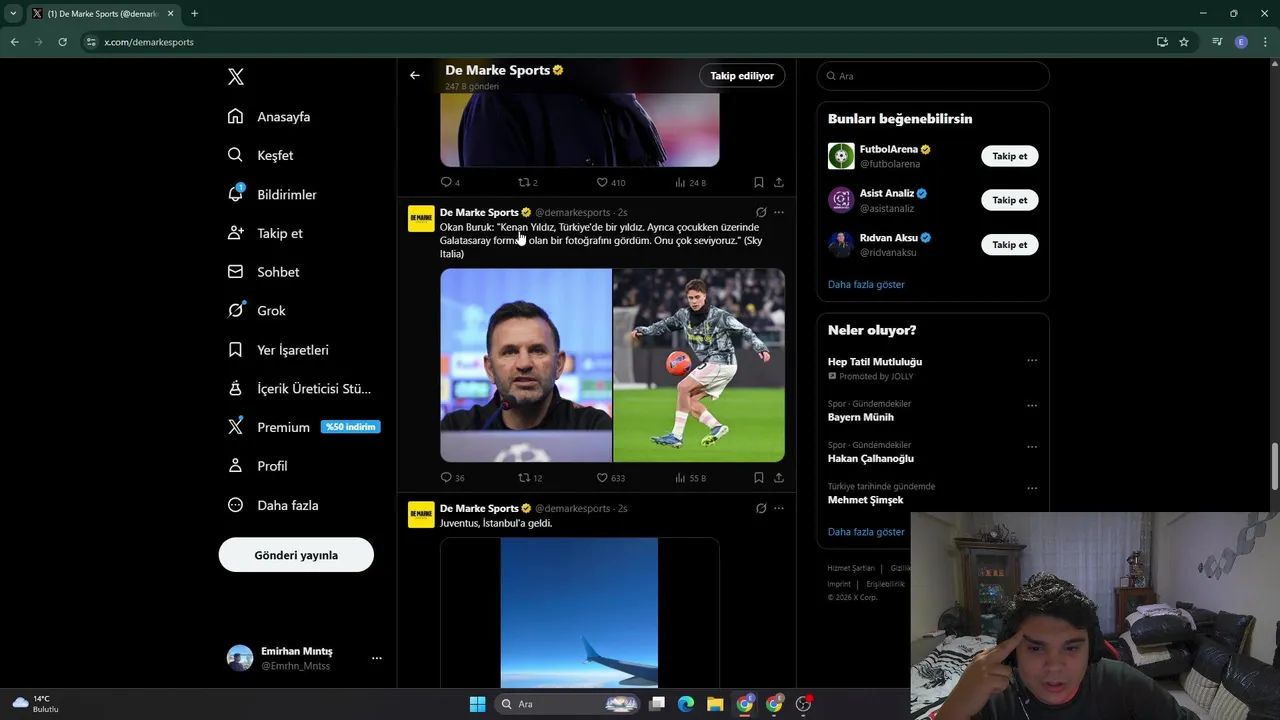
Task: Click Daha fazla göster under Neler oluyor
Action: point(866,532)
